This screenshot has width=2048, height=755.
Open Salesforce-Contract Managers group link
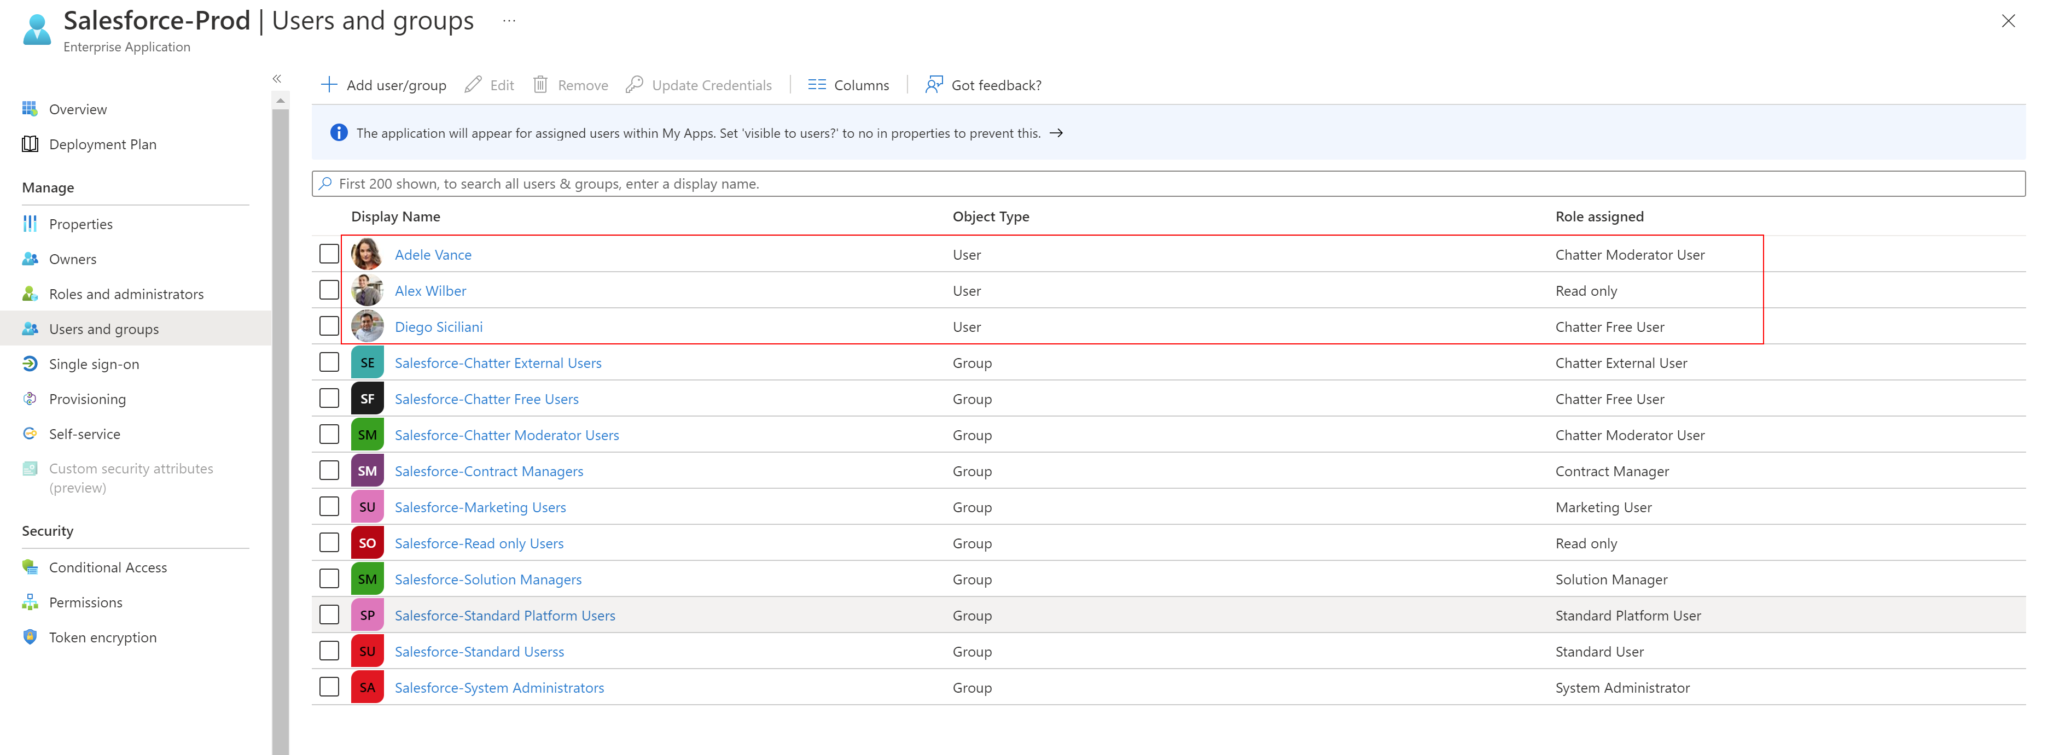[488, 471]
